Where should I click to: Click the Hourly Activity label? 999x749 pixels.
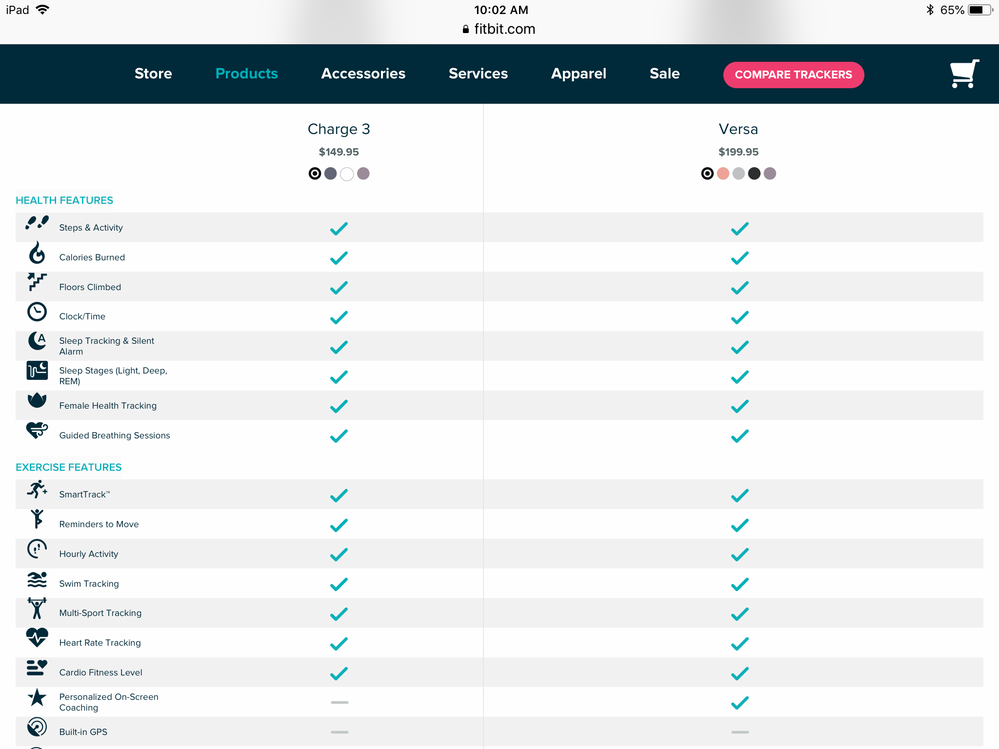(x=89, y=554)
